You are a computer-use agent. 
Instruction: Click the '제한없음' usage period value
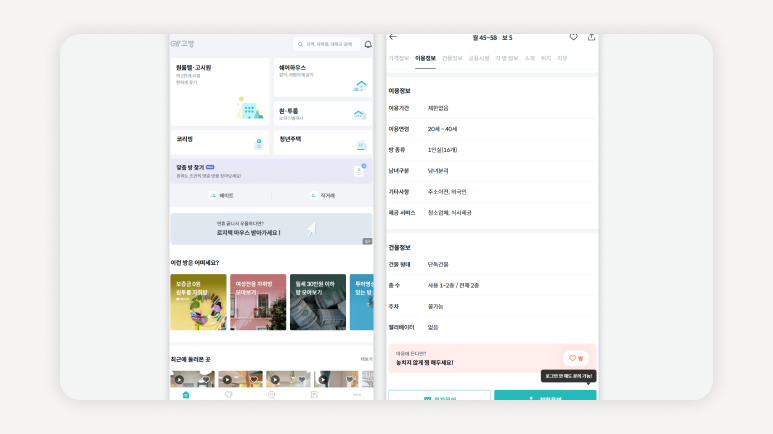tap(438, 108)
